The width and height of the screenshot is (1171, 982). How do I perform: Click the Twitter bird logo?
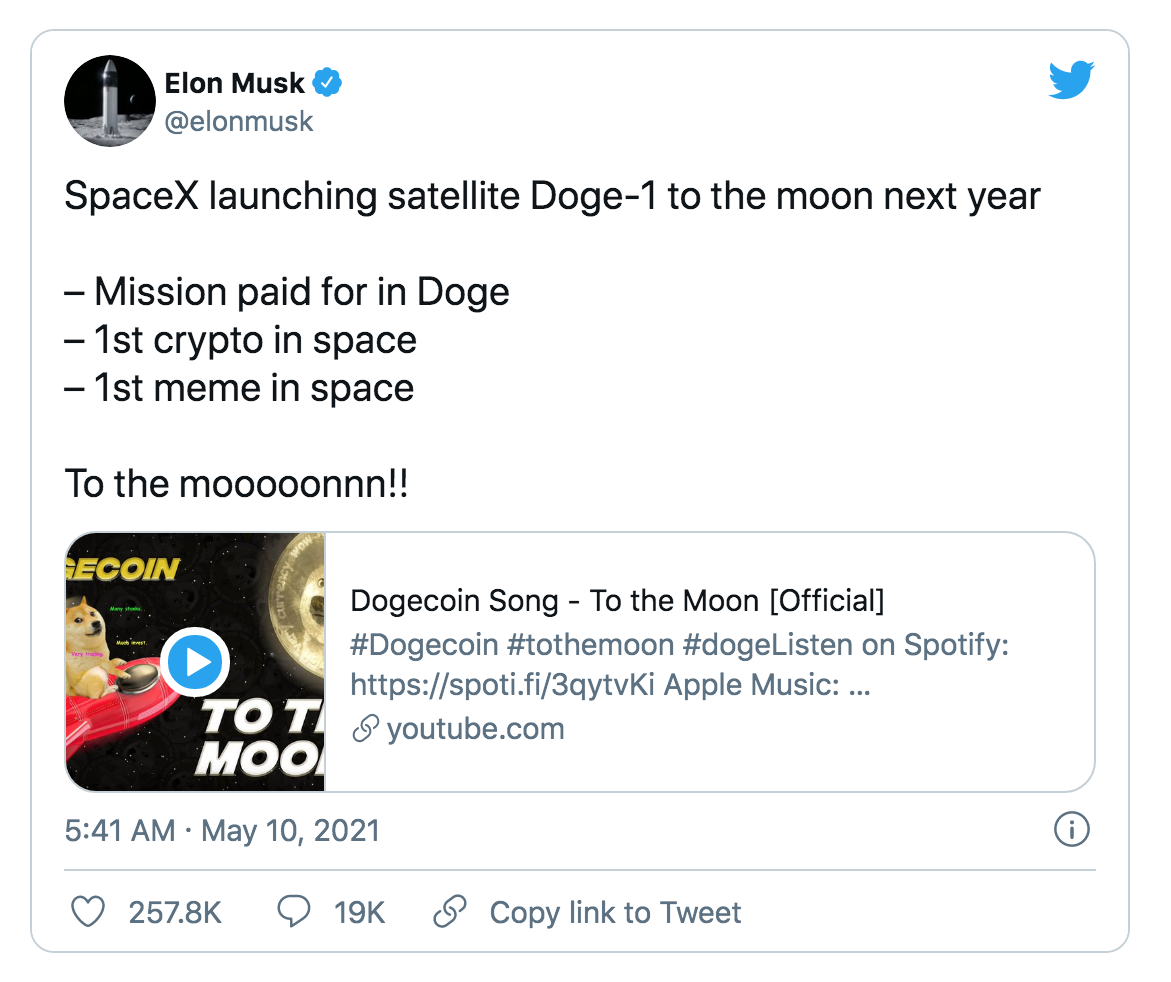1071,79
